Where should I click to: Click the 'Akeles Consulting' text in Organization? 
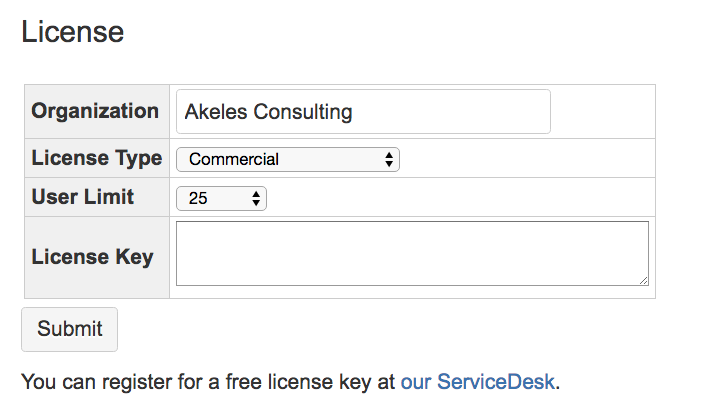pos(268,112)
